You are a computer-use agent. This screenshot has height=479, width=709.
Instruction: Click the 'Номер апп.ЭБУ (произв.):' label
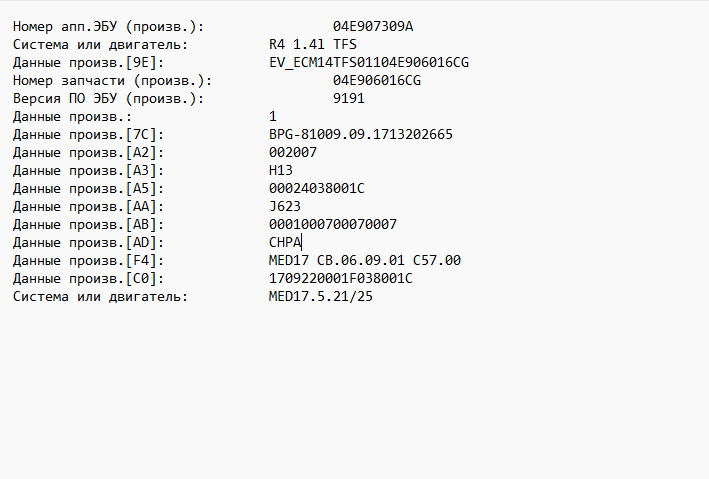(x=108, y=26)
